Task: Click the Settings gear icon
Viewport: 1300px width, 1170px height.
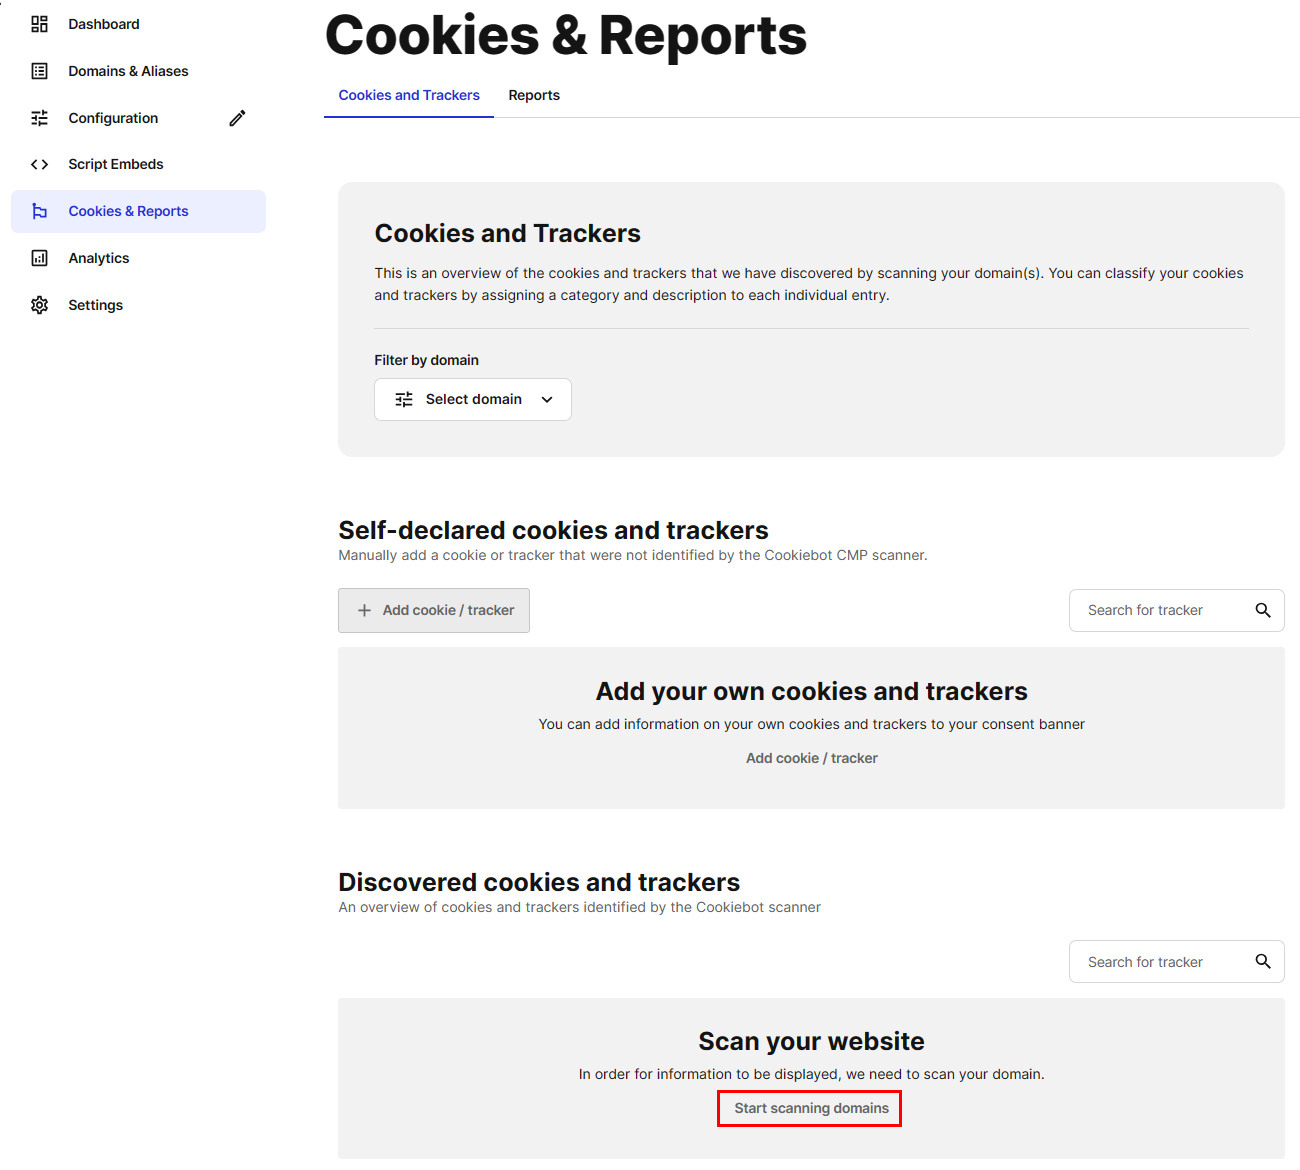Action: (39, 304)
